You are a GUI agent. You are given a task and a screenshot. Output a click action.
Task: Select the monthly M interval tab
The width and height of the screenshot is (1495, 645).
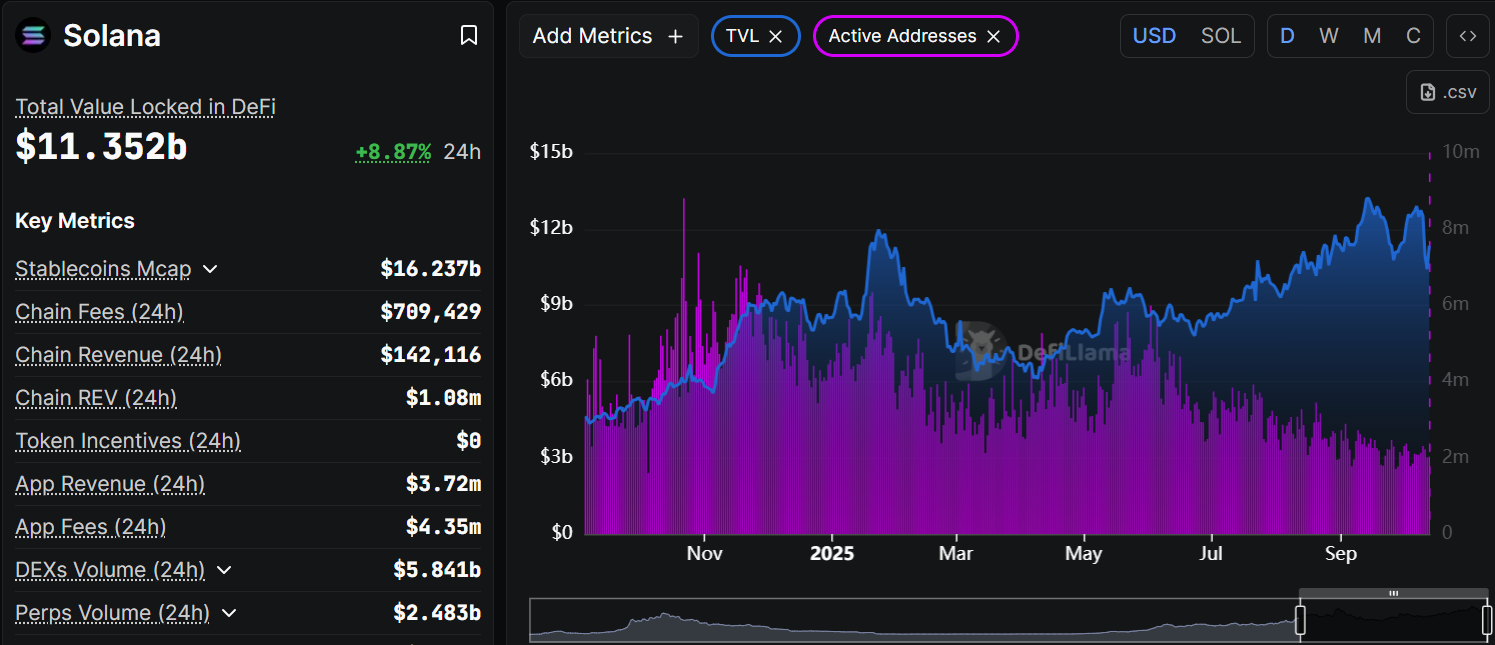(x=1371, y=36)
